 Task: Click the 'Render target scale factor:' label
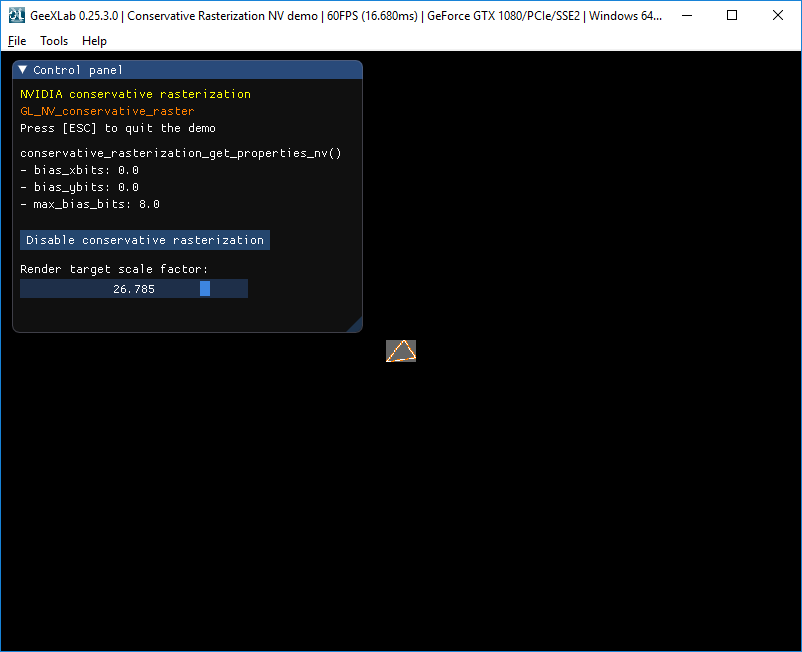(x=114, y=269)
